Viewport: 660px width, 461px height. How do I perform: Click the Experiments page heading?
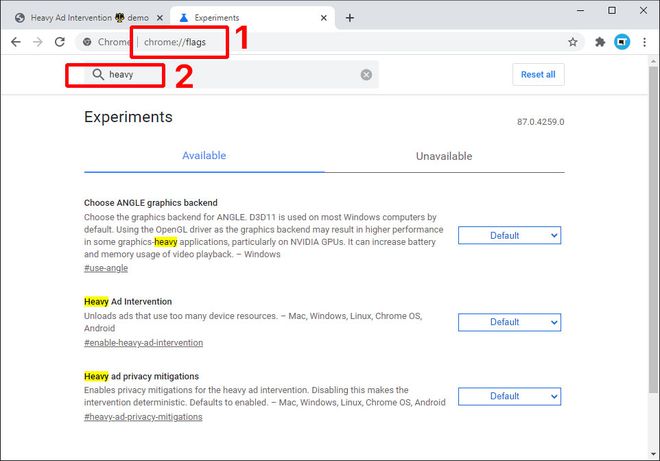(128, 117)
